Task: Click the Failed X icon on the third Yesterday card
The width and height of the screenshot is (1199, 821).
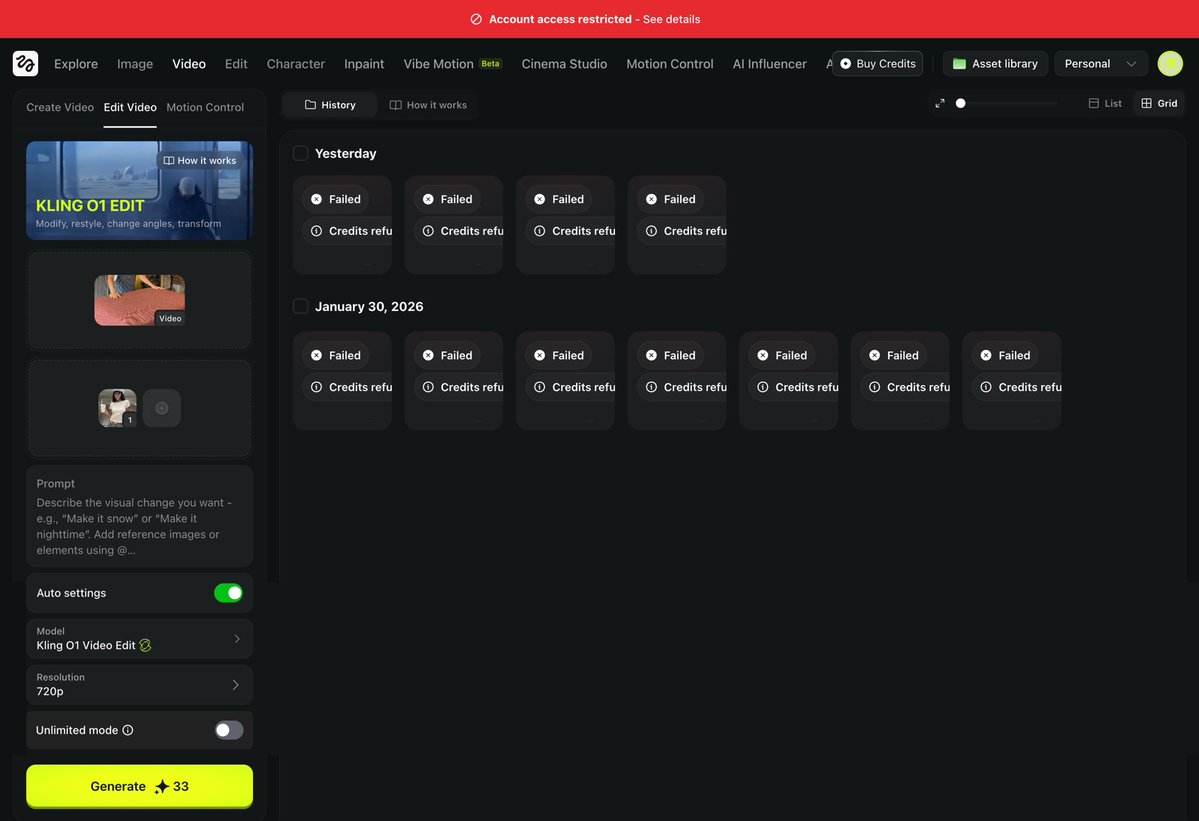Action: pos(540,199)
